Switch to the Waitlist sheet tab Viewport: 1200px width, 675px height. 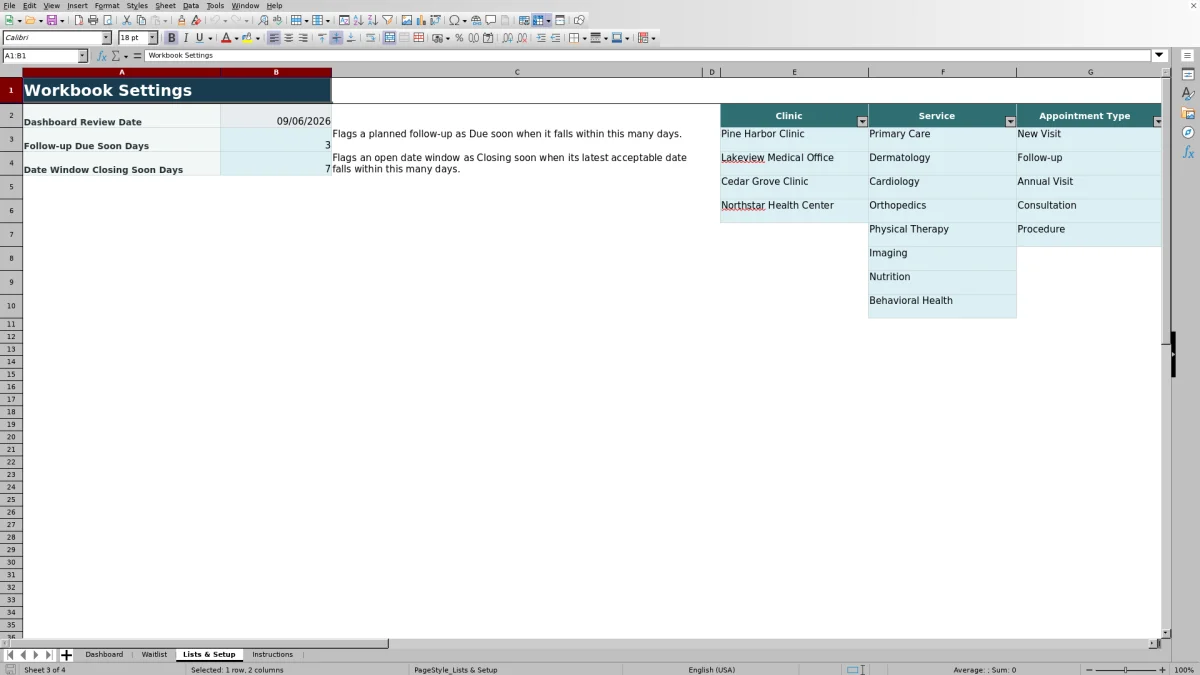click(154, 654)
